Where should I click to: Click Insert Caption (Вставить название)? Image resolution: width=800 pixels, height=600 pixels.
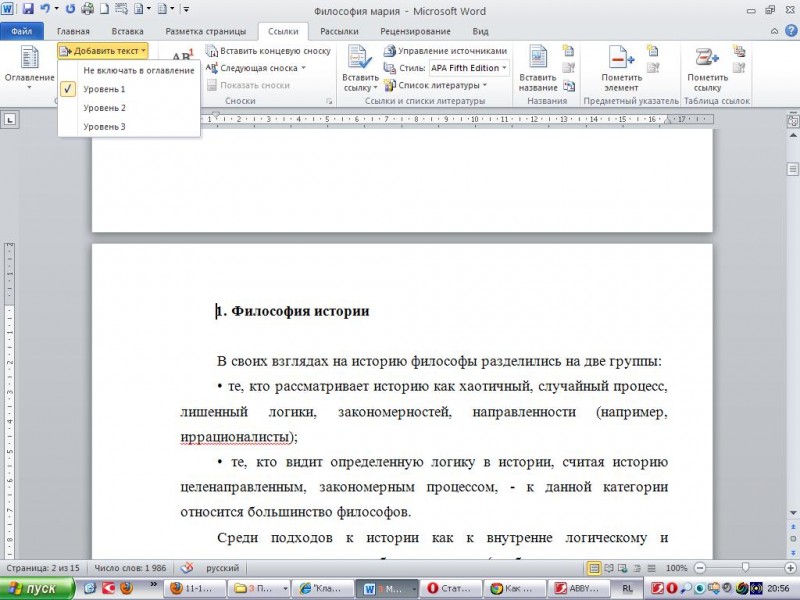point(538,68)
